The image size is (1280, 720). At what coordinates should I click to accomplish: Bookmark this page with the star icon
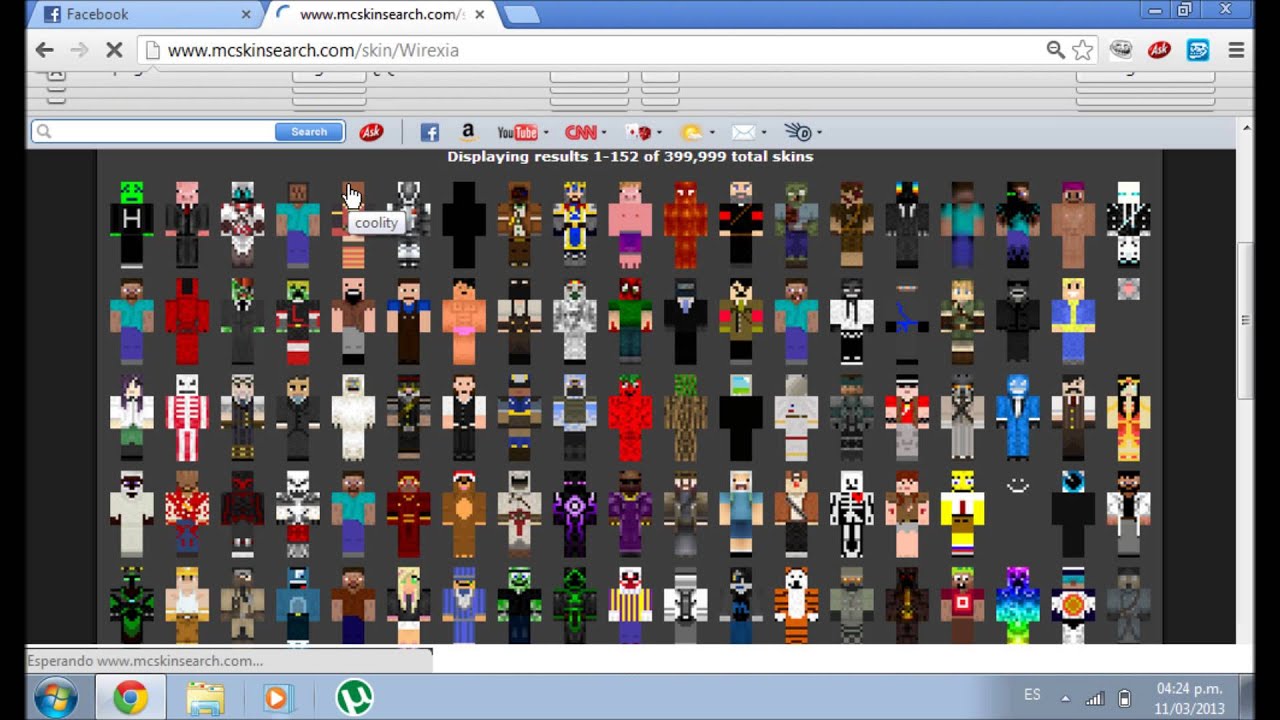1082,50
